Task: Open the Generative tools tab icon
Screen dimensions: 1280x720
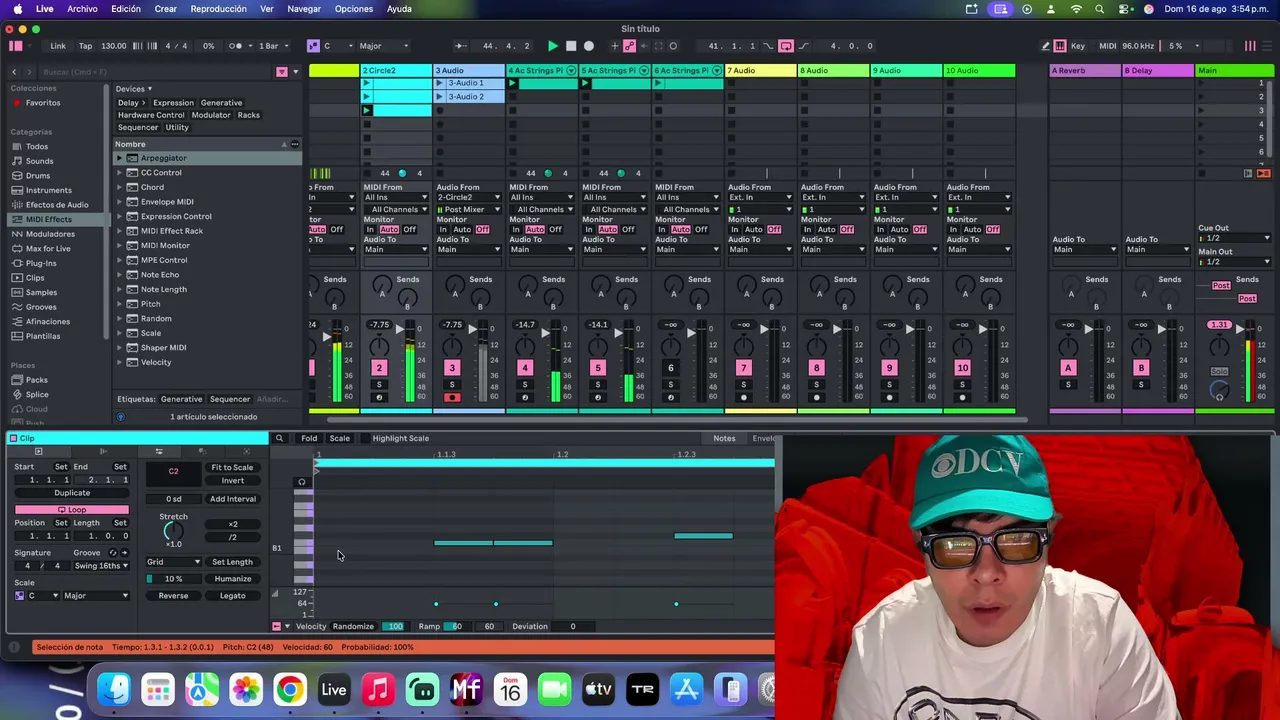Action: click(246, 451)
